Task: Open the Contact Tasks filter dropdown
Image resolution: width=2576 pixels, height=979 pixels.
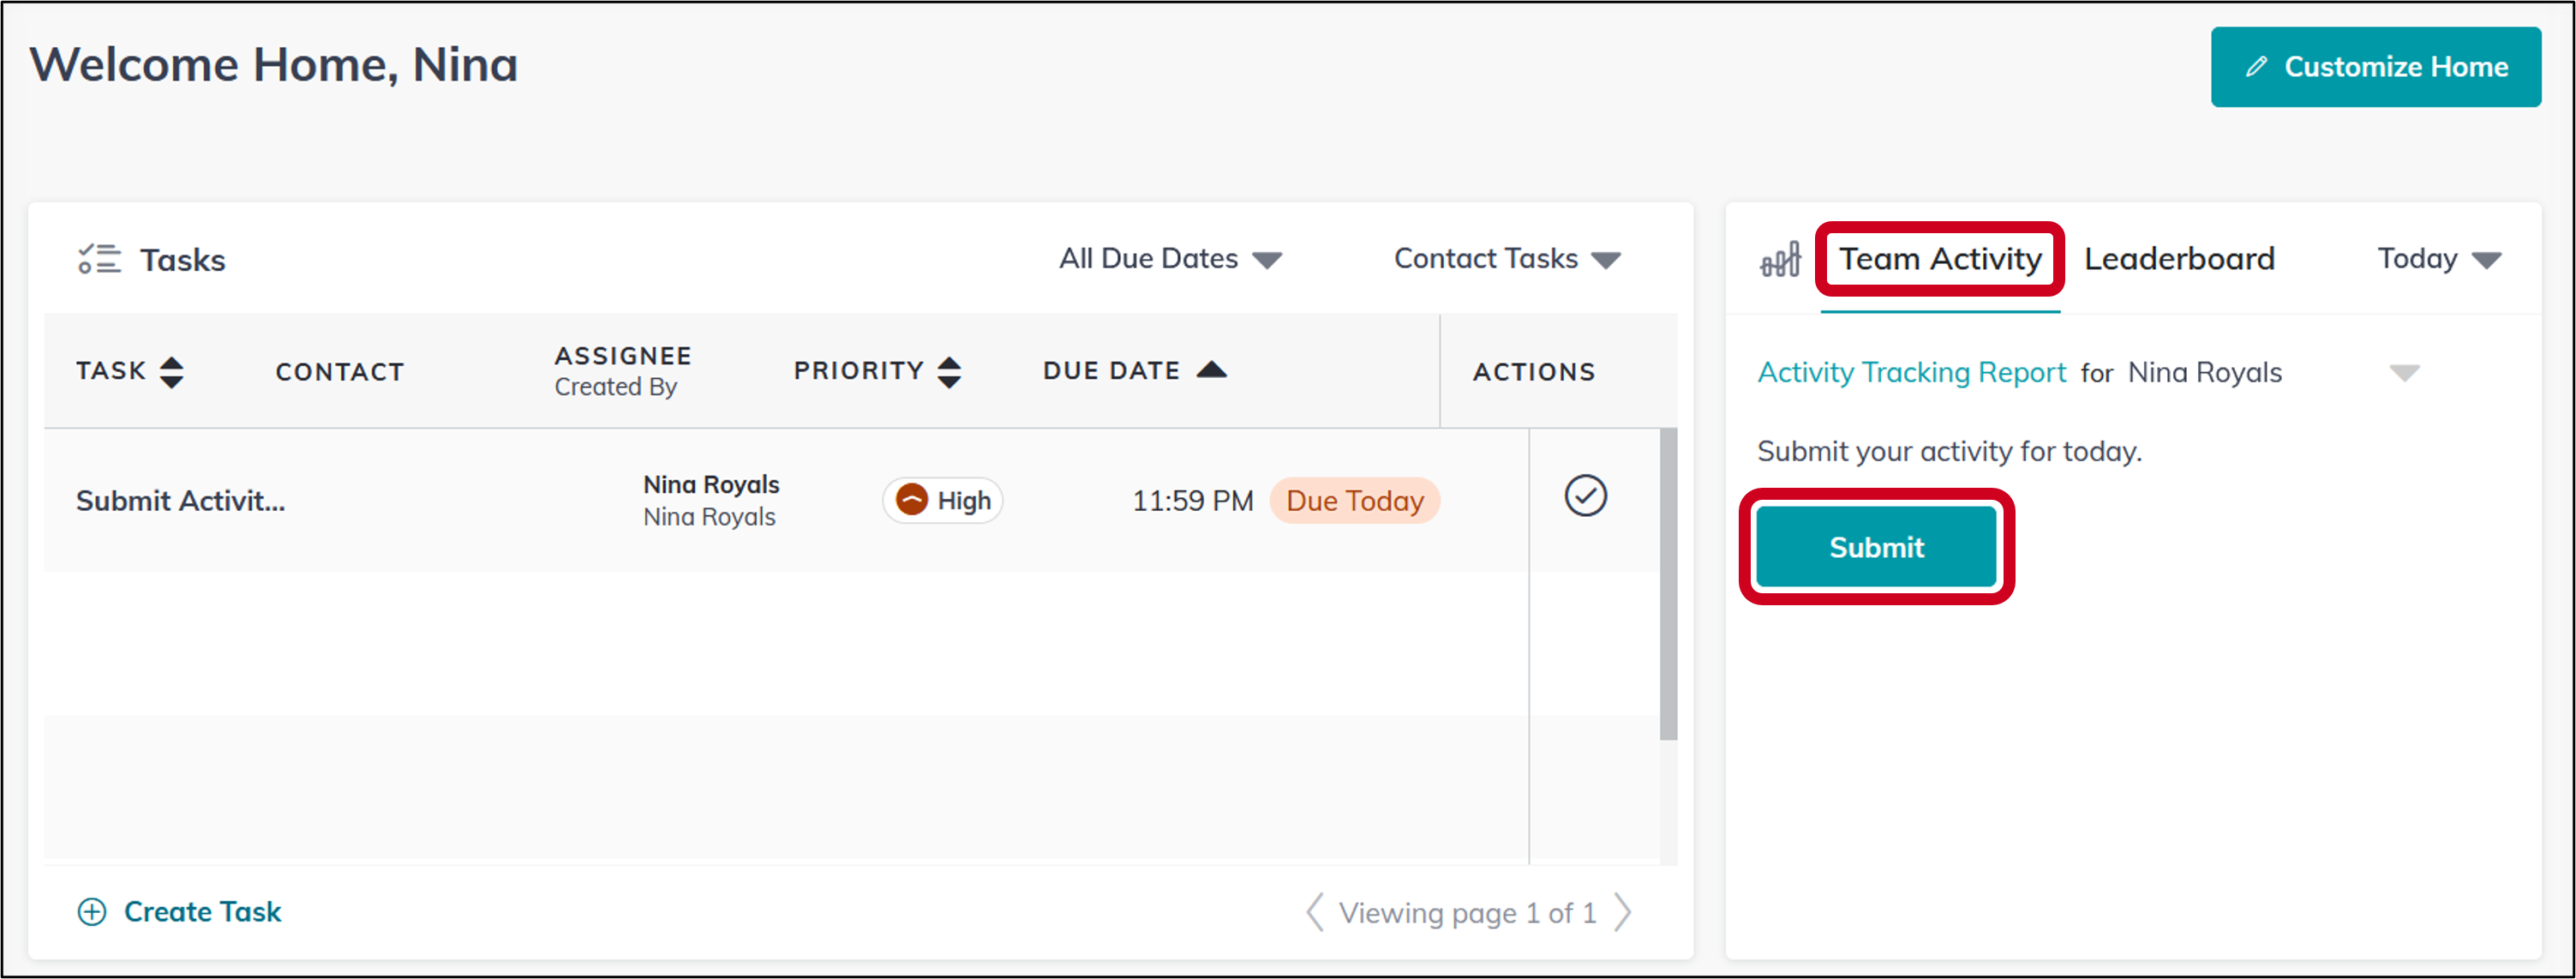Action: point(1507,259)
